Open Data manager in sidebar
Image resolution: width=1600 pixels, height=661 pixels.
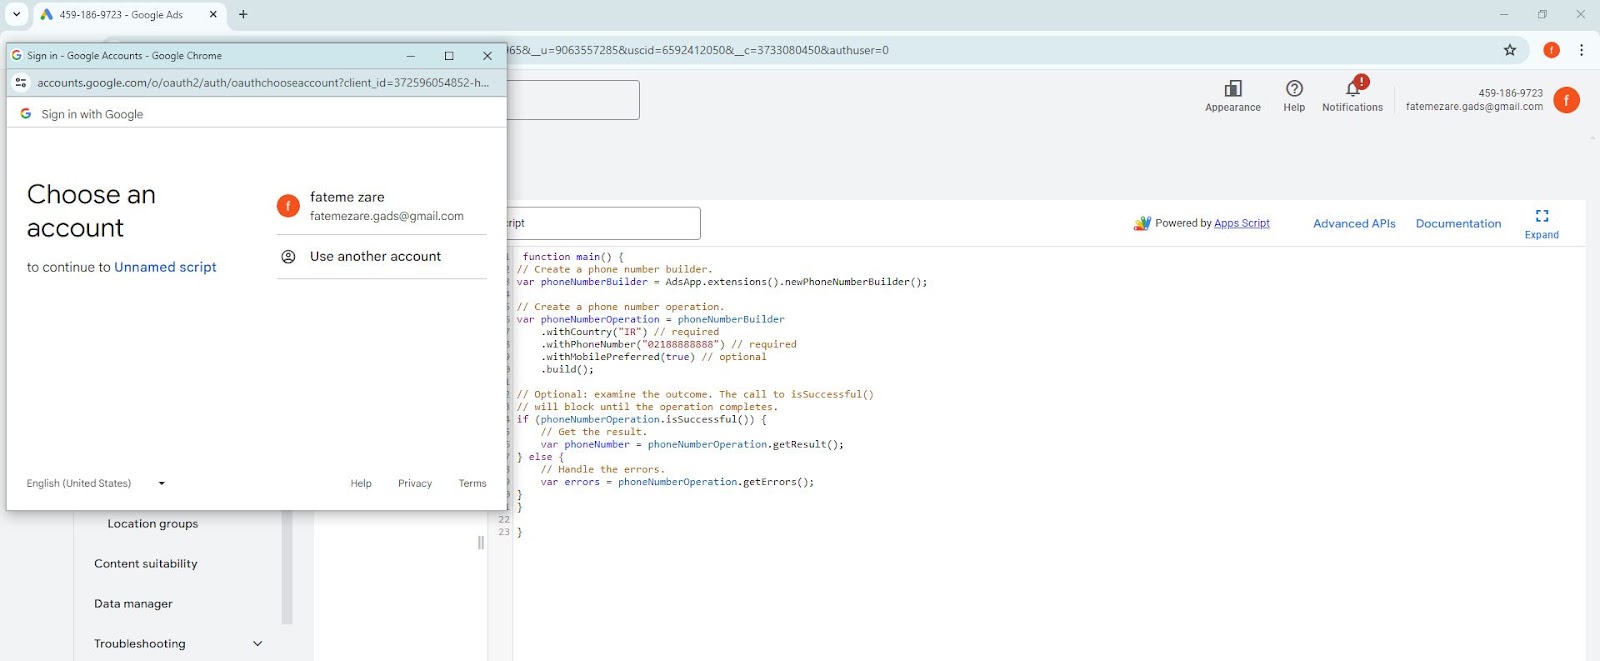pos(133,604)
